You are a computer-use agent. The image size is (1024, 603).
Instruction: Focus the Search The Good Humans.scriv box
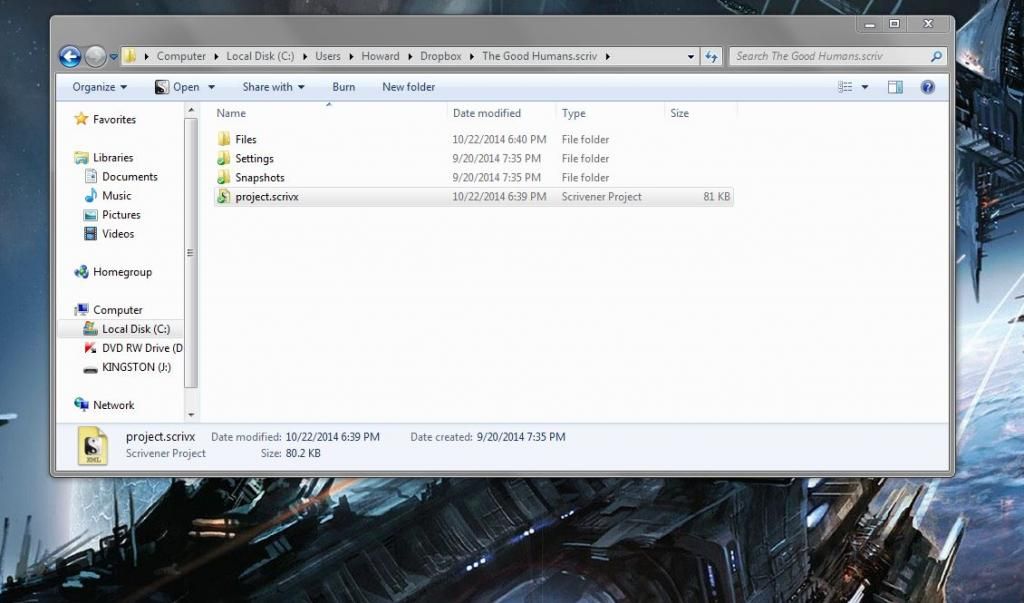[838, 56]
